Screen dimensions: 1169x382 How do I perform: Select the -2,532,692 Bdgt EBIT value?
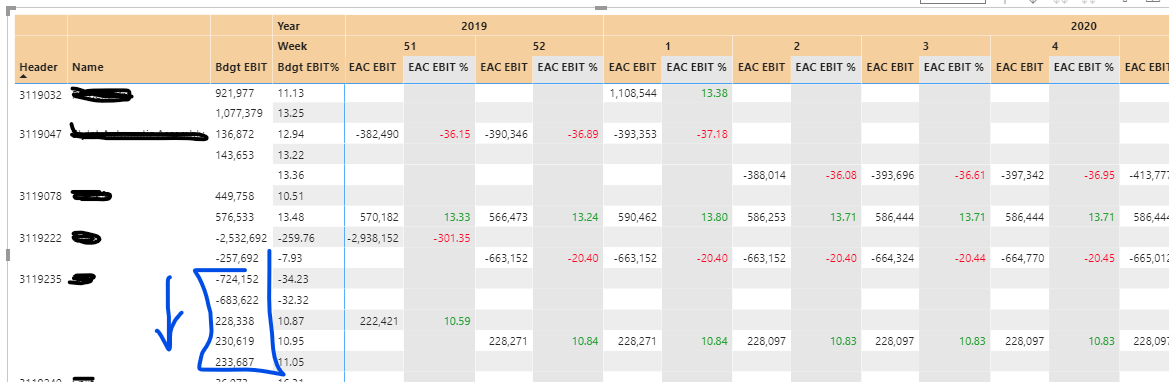pyautogui.click(x=240, y=238)
